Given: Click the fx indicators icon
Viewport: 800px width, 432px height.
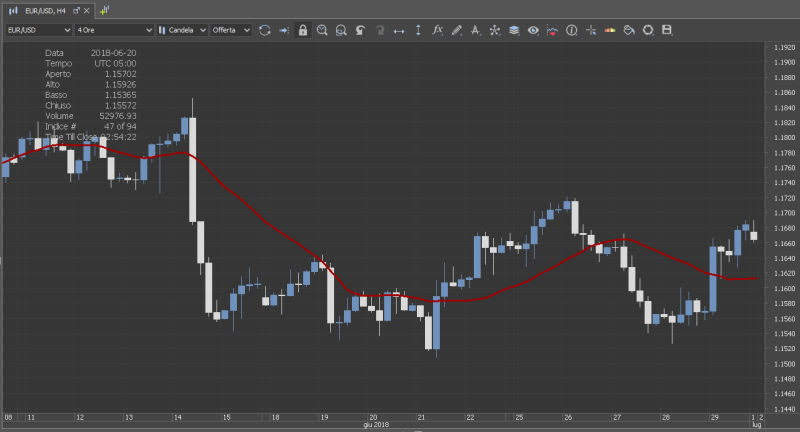Looking at the screenshot, I should click(x=437, y=30).
